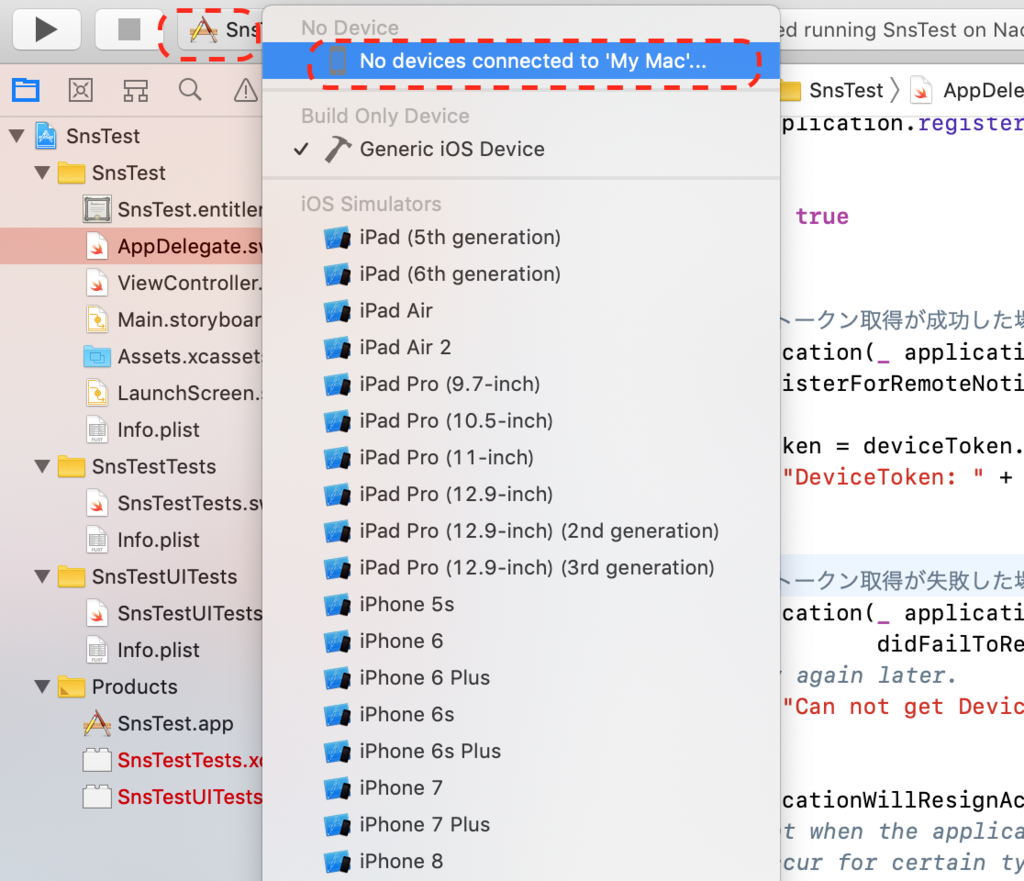1024x881 pixels.
Task: Choose iPad (6th generation) simulator
Action: click(x=521, y=274)
